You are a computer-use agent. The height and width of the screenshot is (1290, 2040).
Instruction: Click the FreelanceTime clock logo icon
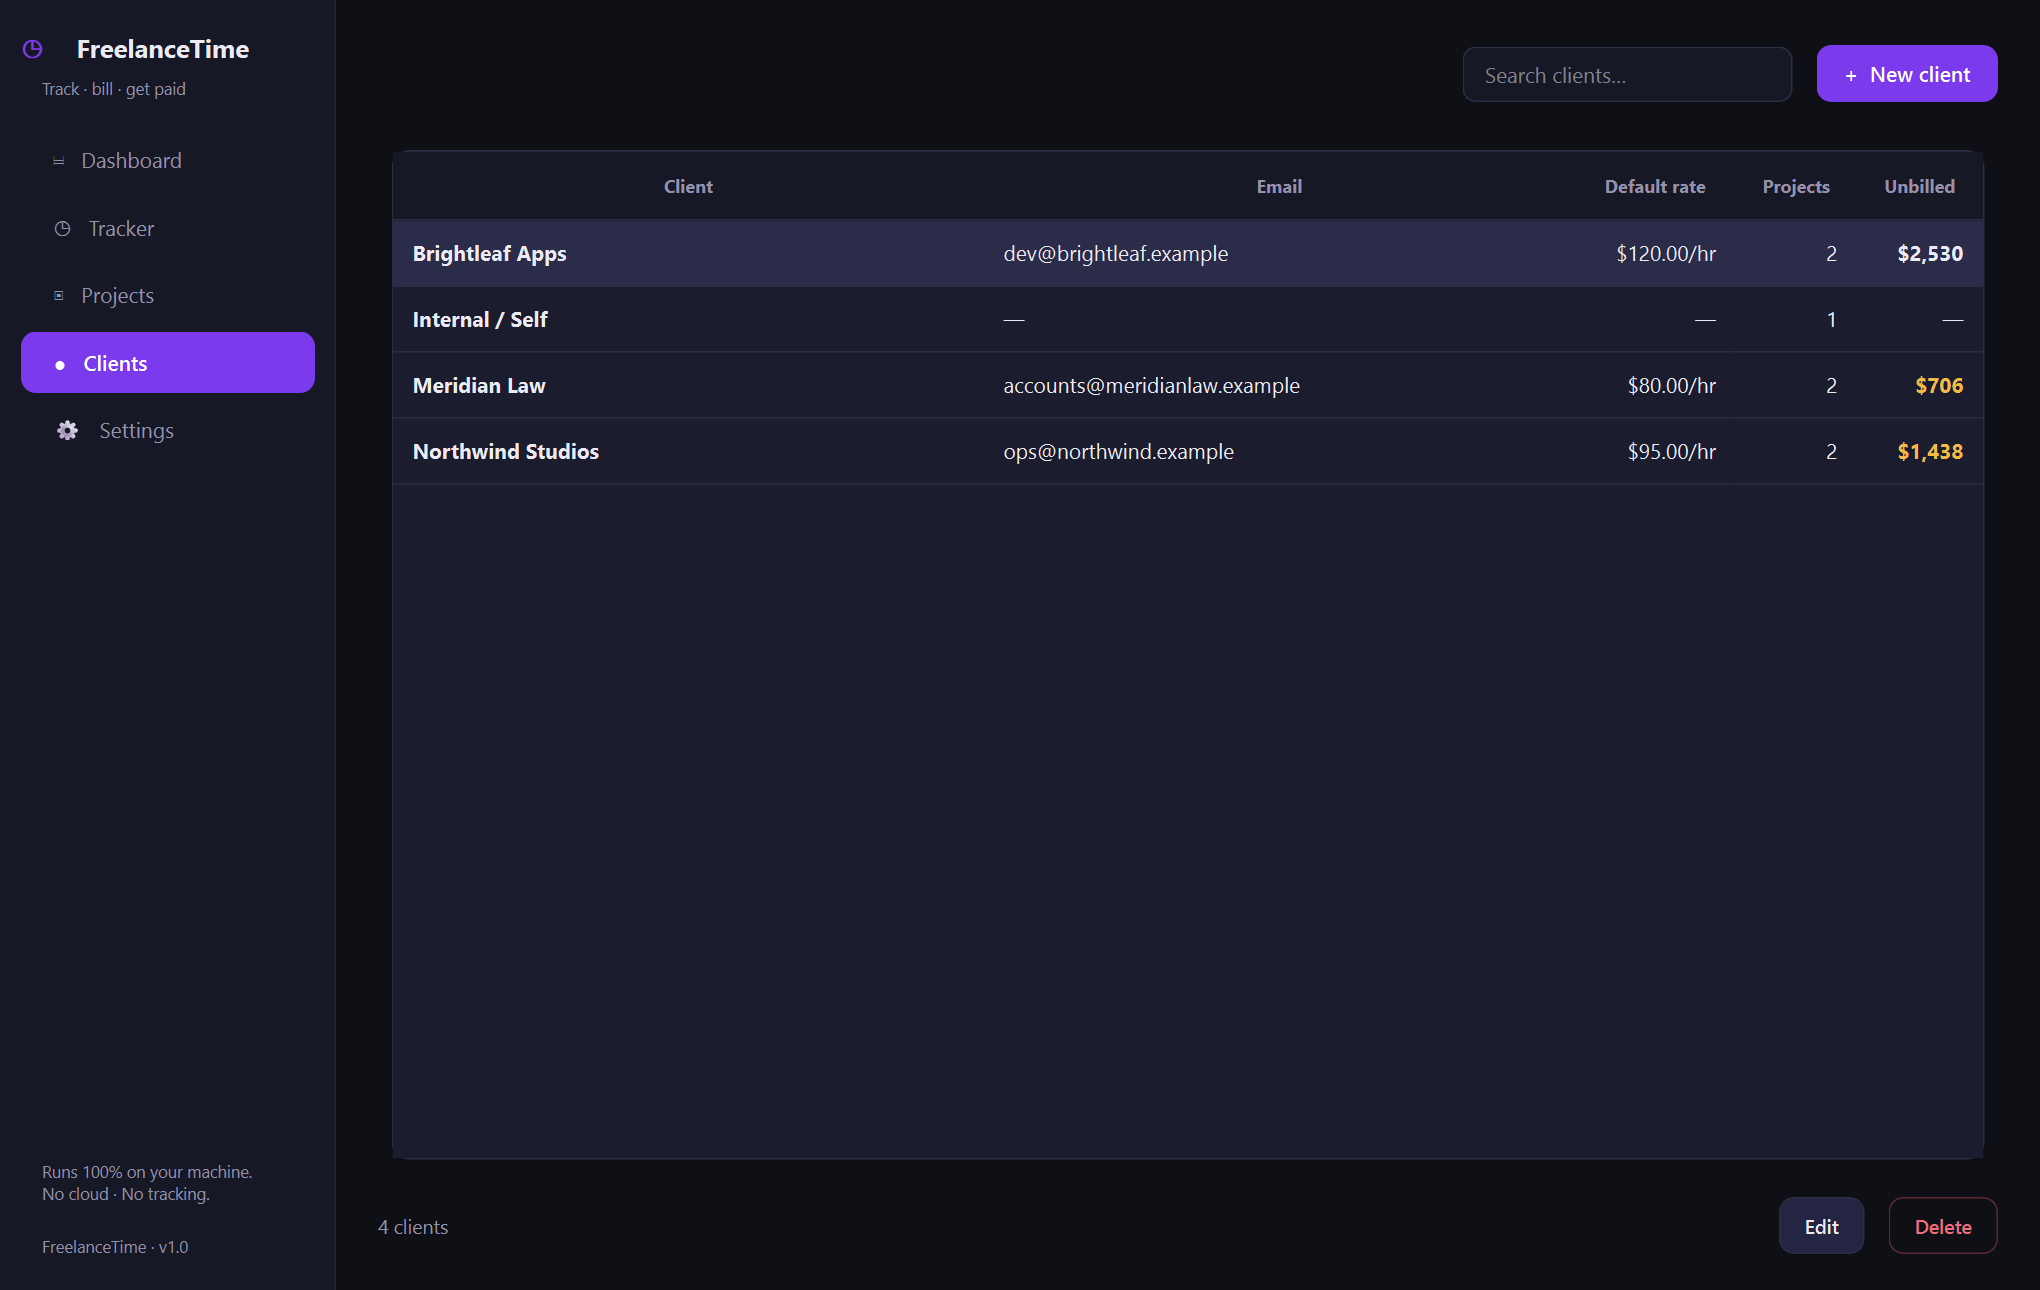click(33, 49)
